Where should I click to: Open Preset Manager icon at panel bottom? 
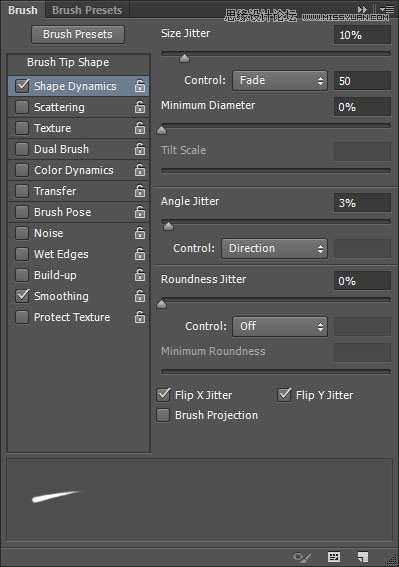click(334, 557)
